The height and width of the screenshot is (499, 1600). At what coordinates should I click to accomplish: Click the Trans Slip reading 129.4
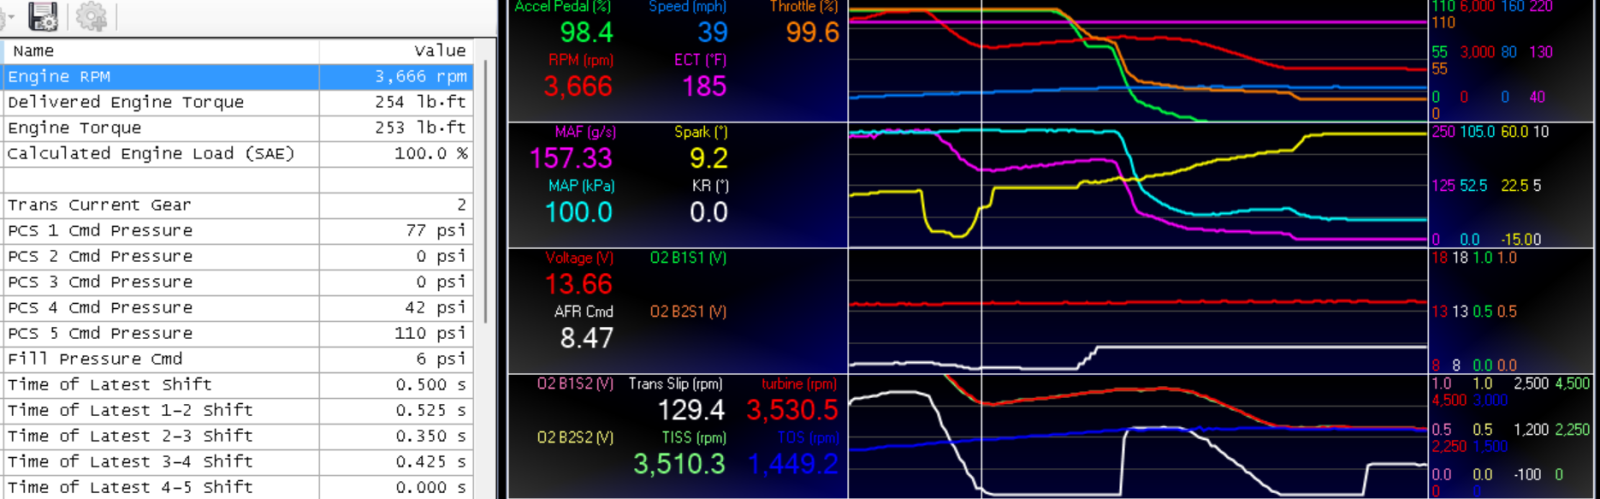[692, 410]
